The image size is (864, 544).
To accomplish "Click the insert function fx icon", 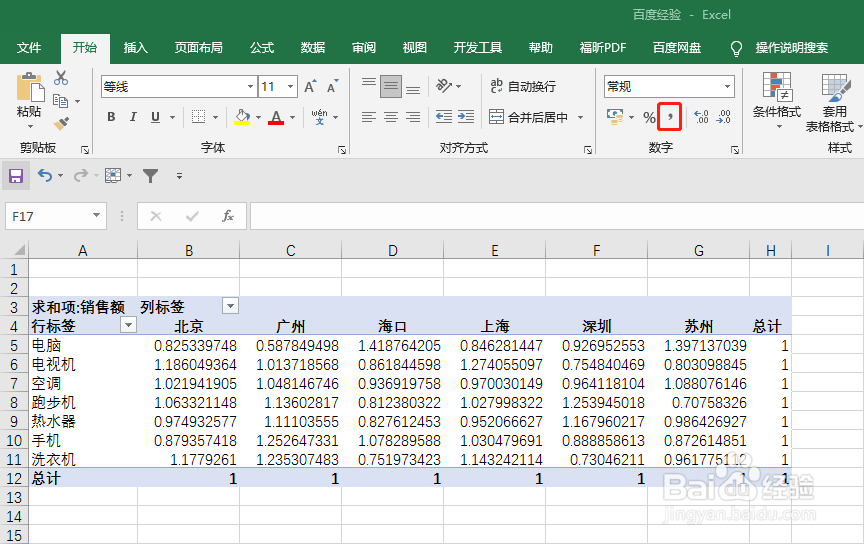I will pos(228,216).
